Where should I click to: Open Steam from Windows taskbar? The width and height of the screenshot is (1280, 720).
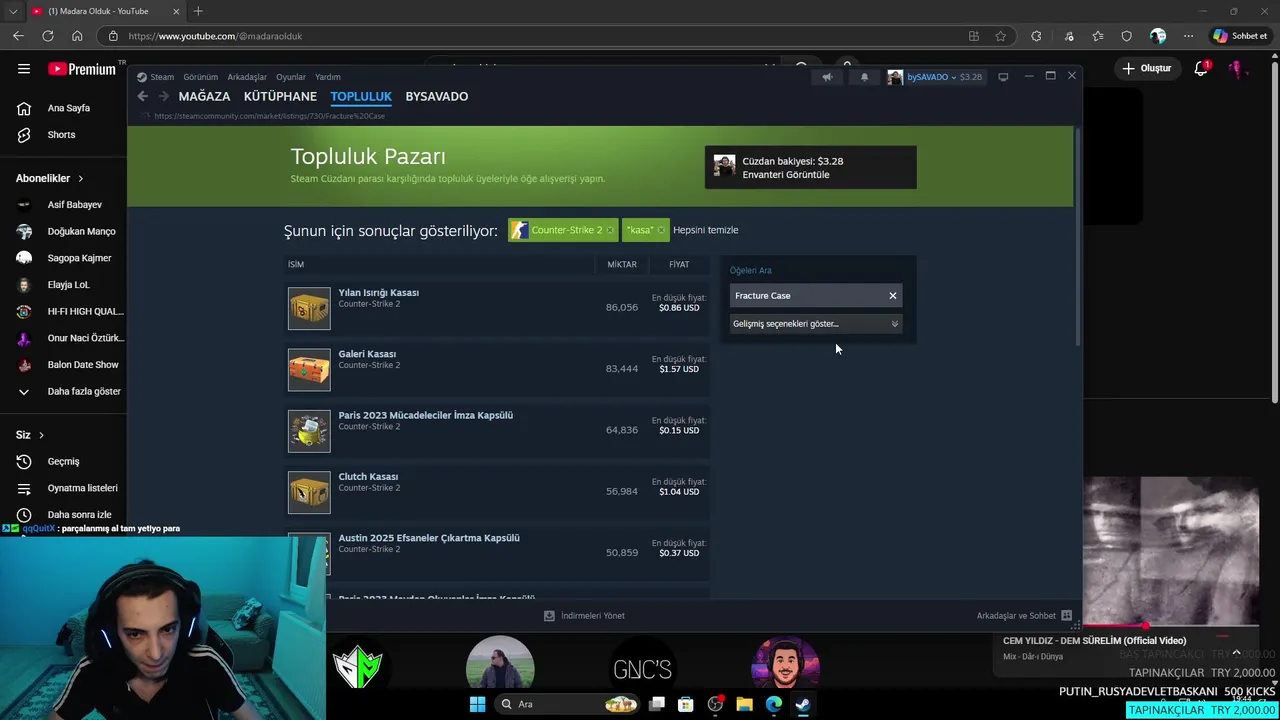(x=803, y=704)
